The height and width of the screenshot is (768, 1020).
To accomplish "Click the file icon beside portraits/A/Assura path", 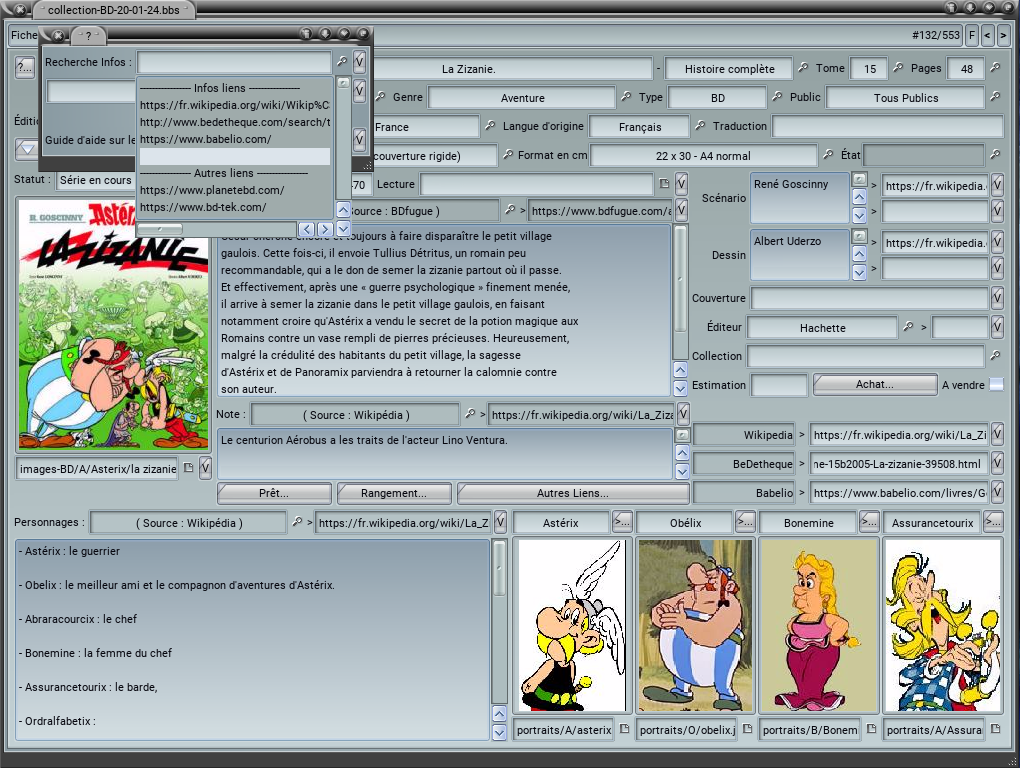I will 995,729.
